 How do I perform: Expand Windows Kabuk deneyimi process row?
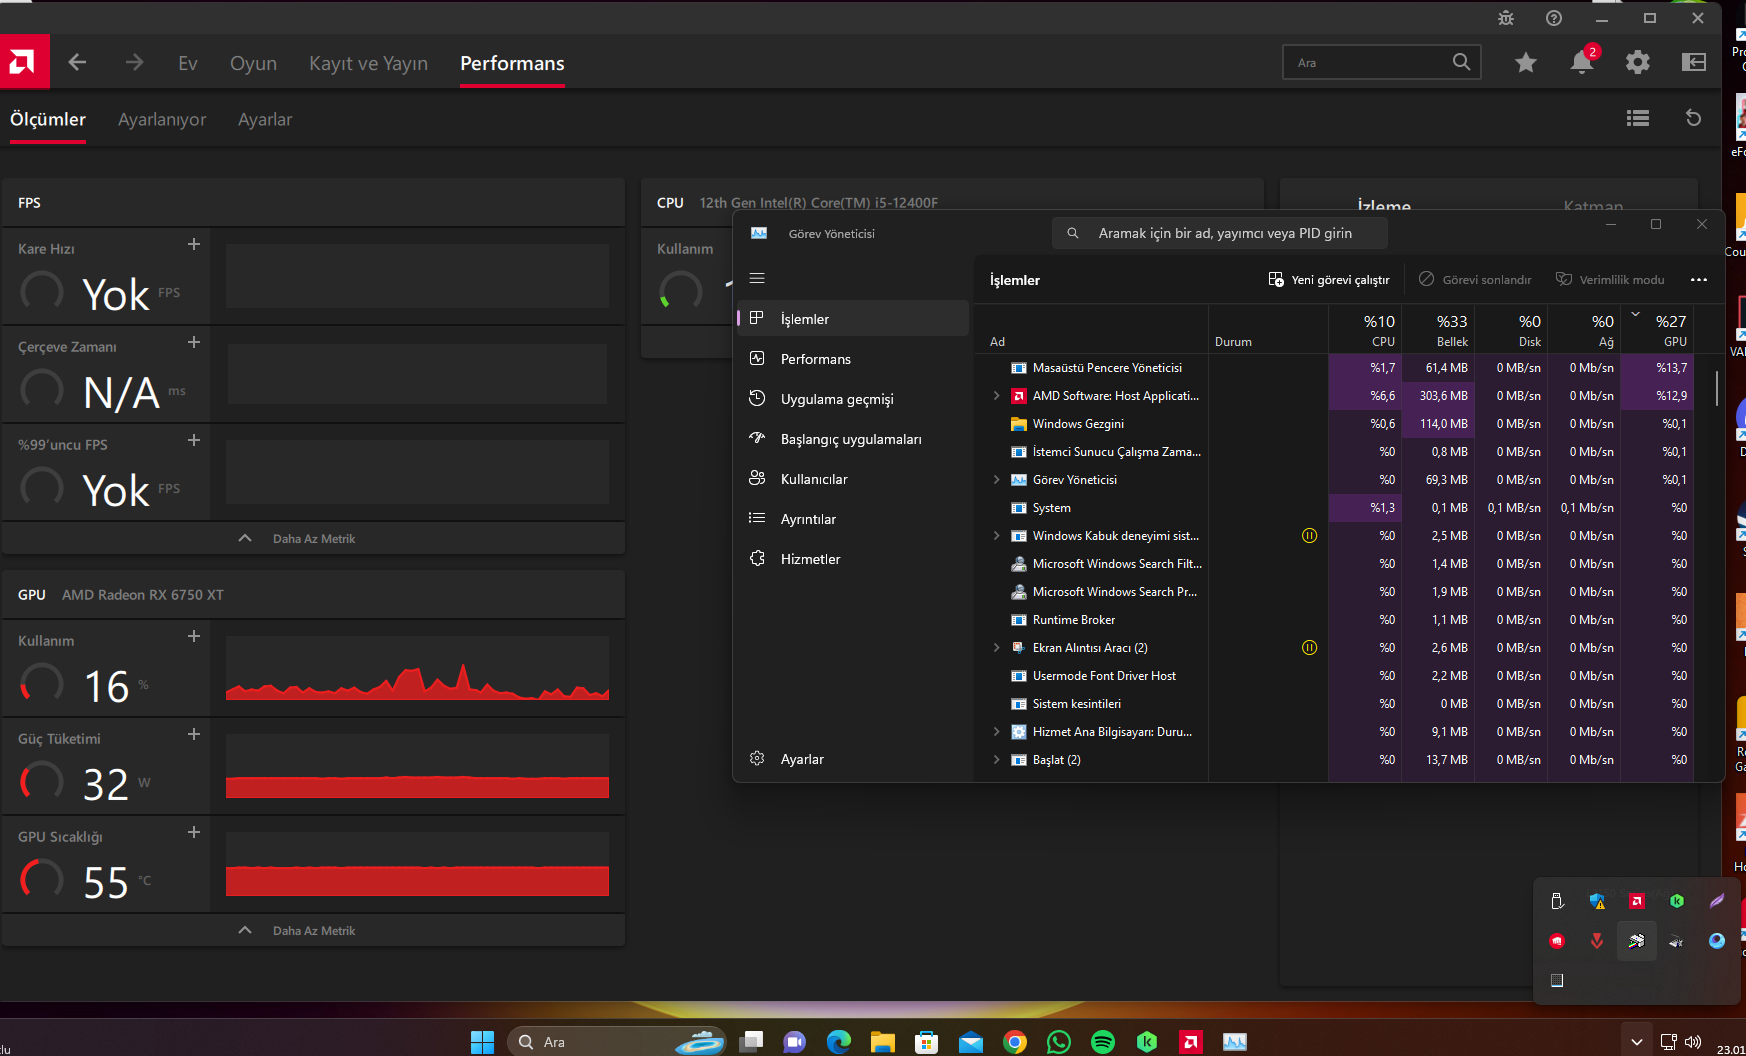click(x=996, y=536)
